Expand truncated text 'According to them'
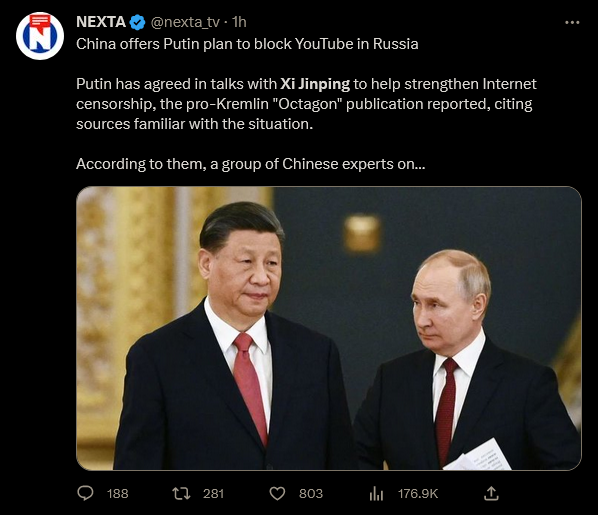The height and width of the screenshot is (515, 598). [251, 164]
